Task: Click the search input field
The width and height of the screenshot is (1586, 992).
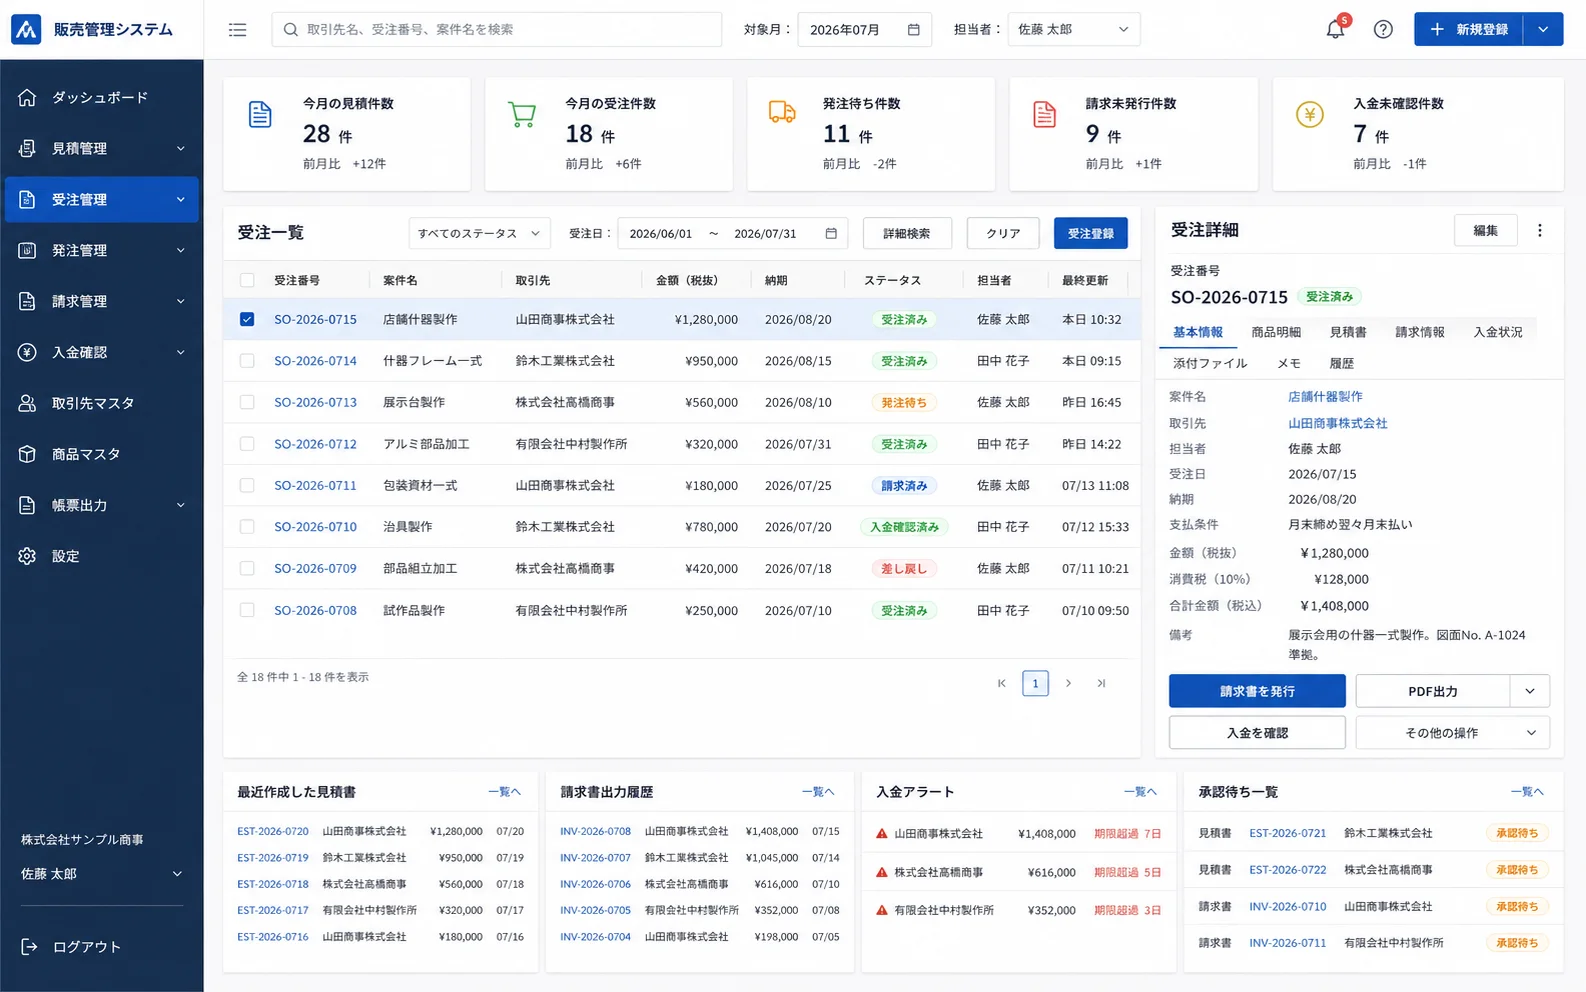Action: 496,30
